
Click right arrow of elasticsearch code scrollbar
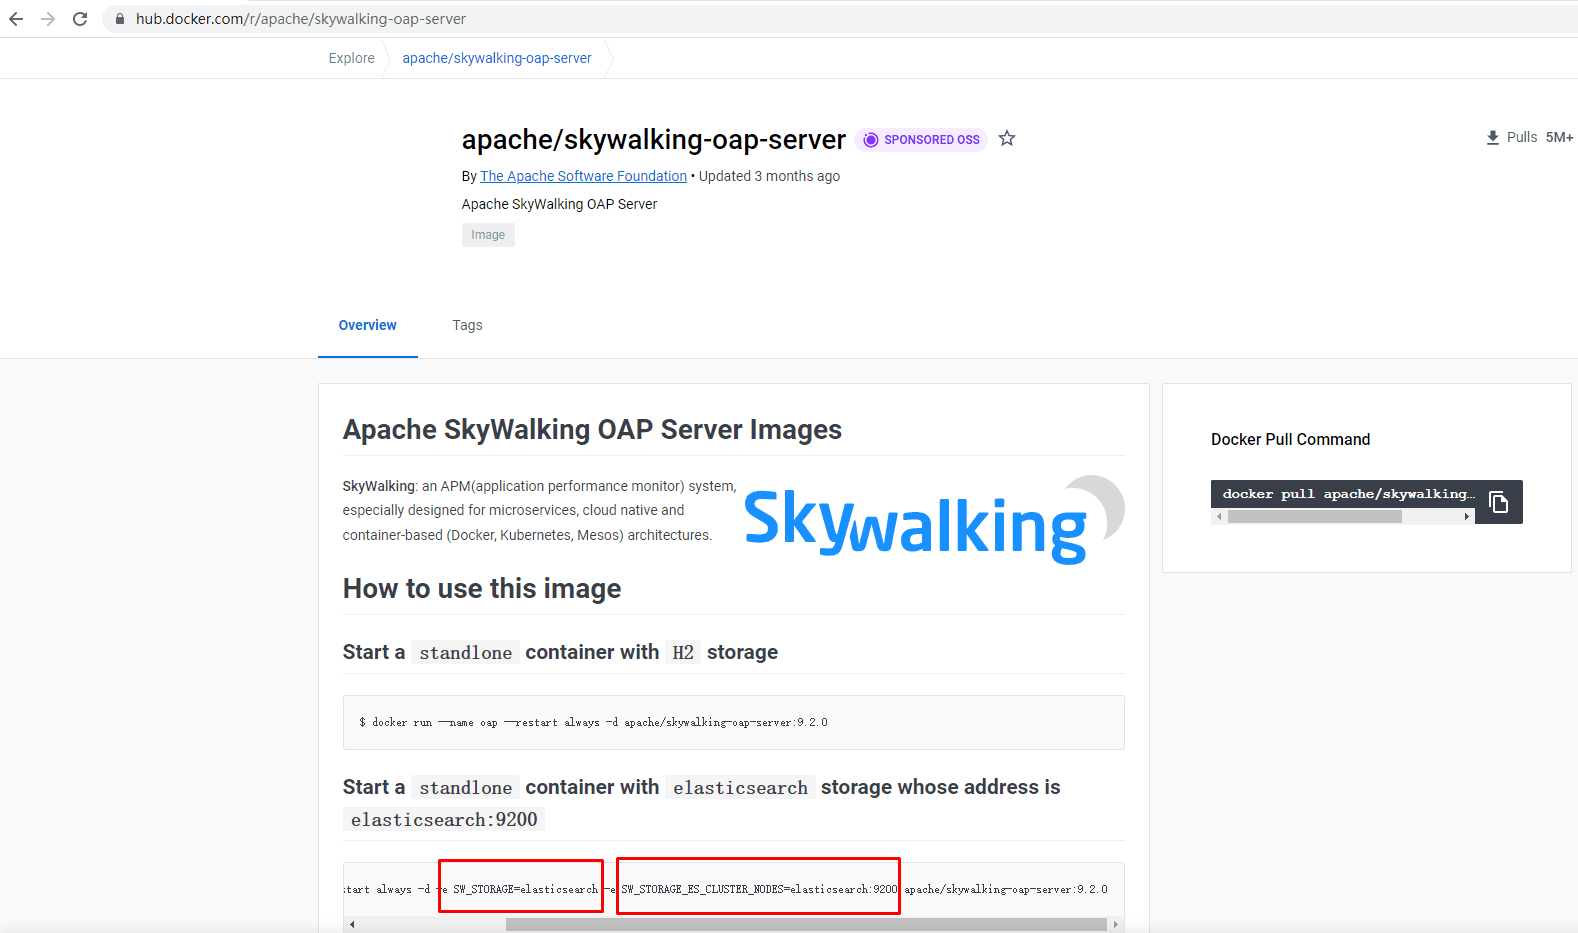[1115, 925]
